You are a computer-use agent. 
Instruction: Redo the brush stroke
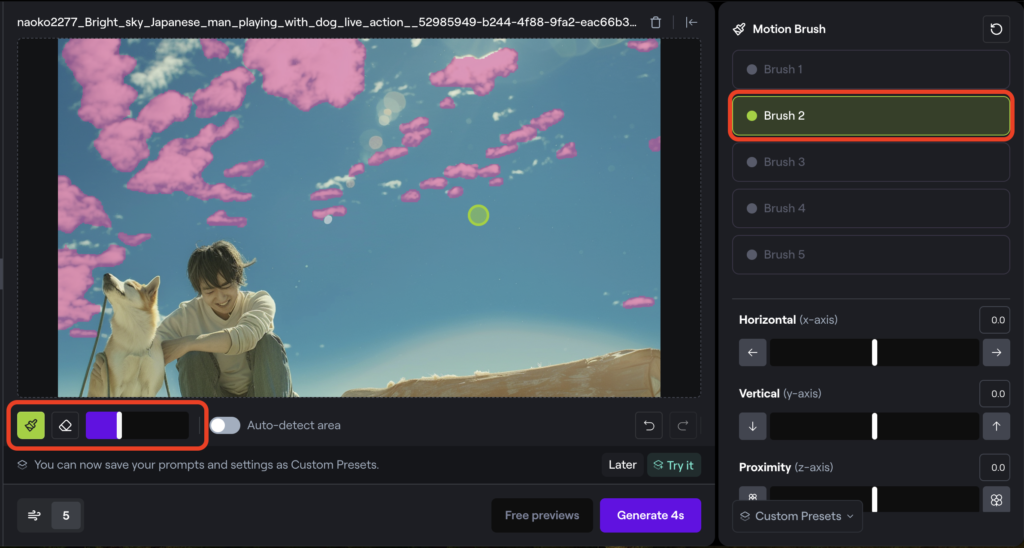(x=683, y=425)
